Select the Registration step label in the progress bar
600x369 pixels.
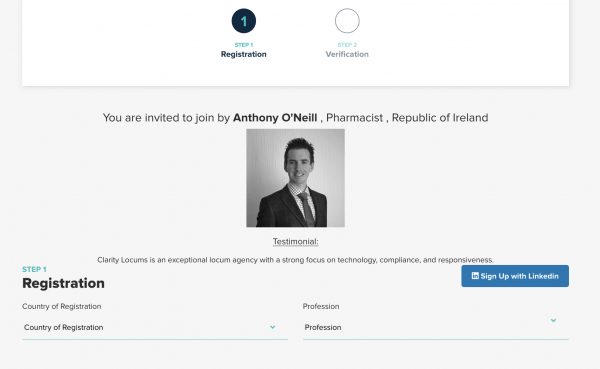click(244, 54)
